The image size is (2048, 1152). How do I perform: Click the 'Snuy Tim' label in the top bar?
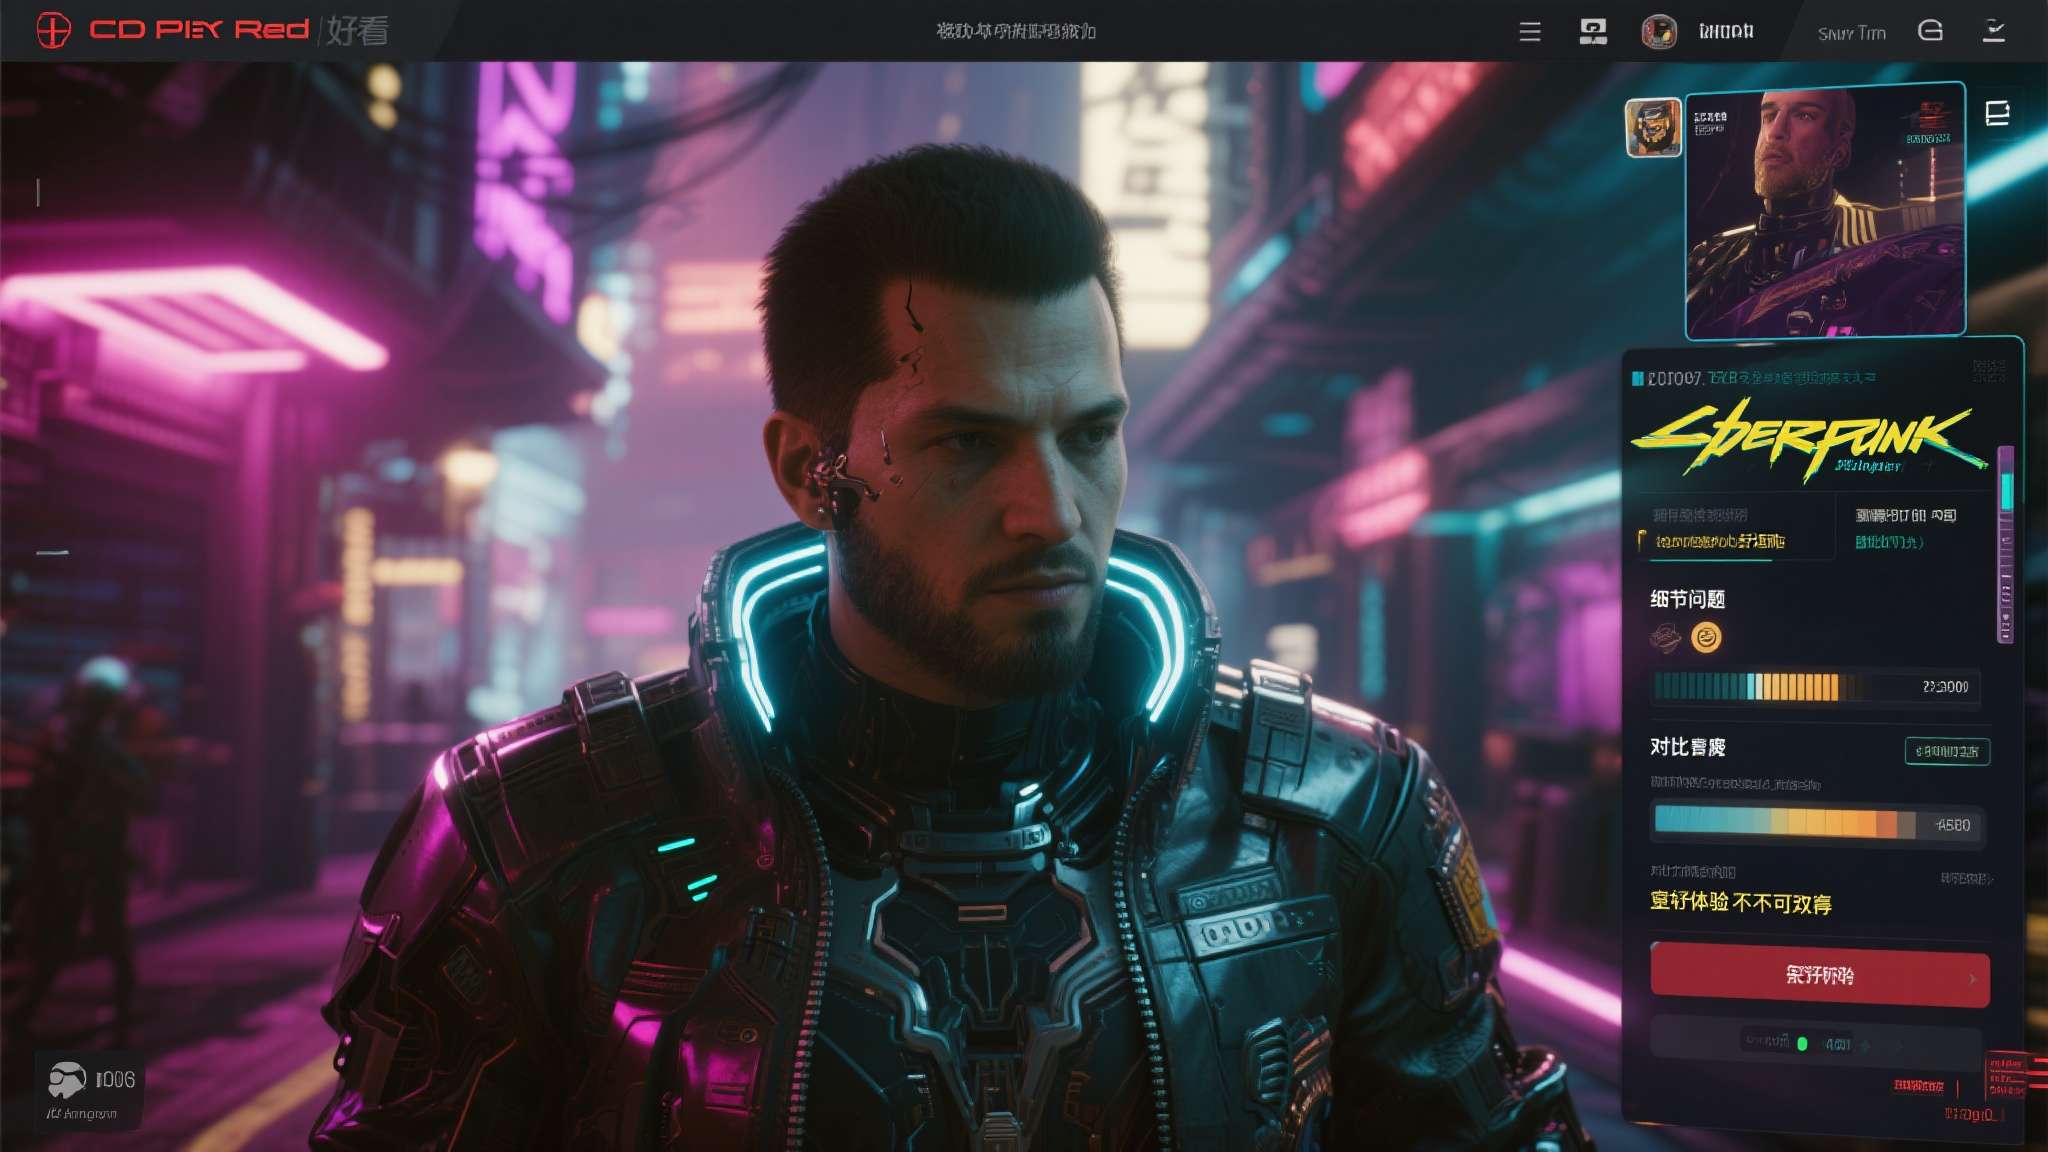1852,33
